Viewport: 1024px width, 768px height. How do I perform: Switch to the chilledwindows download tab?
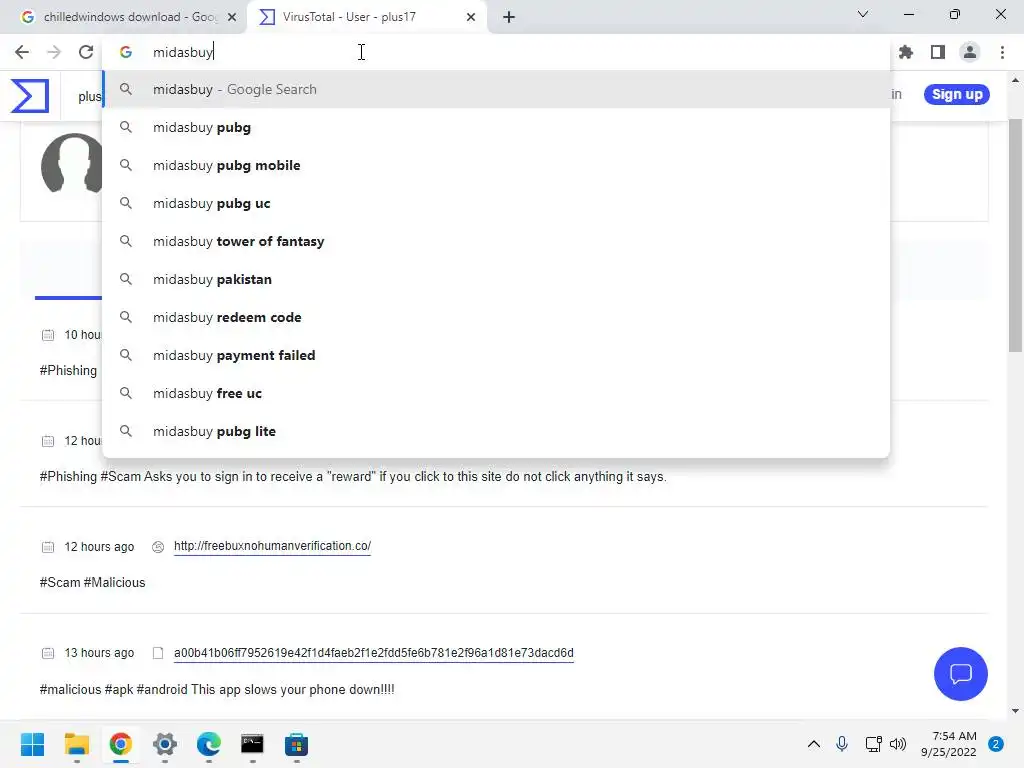(123, 17)
